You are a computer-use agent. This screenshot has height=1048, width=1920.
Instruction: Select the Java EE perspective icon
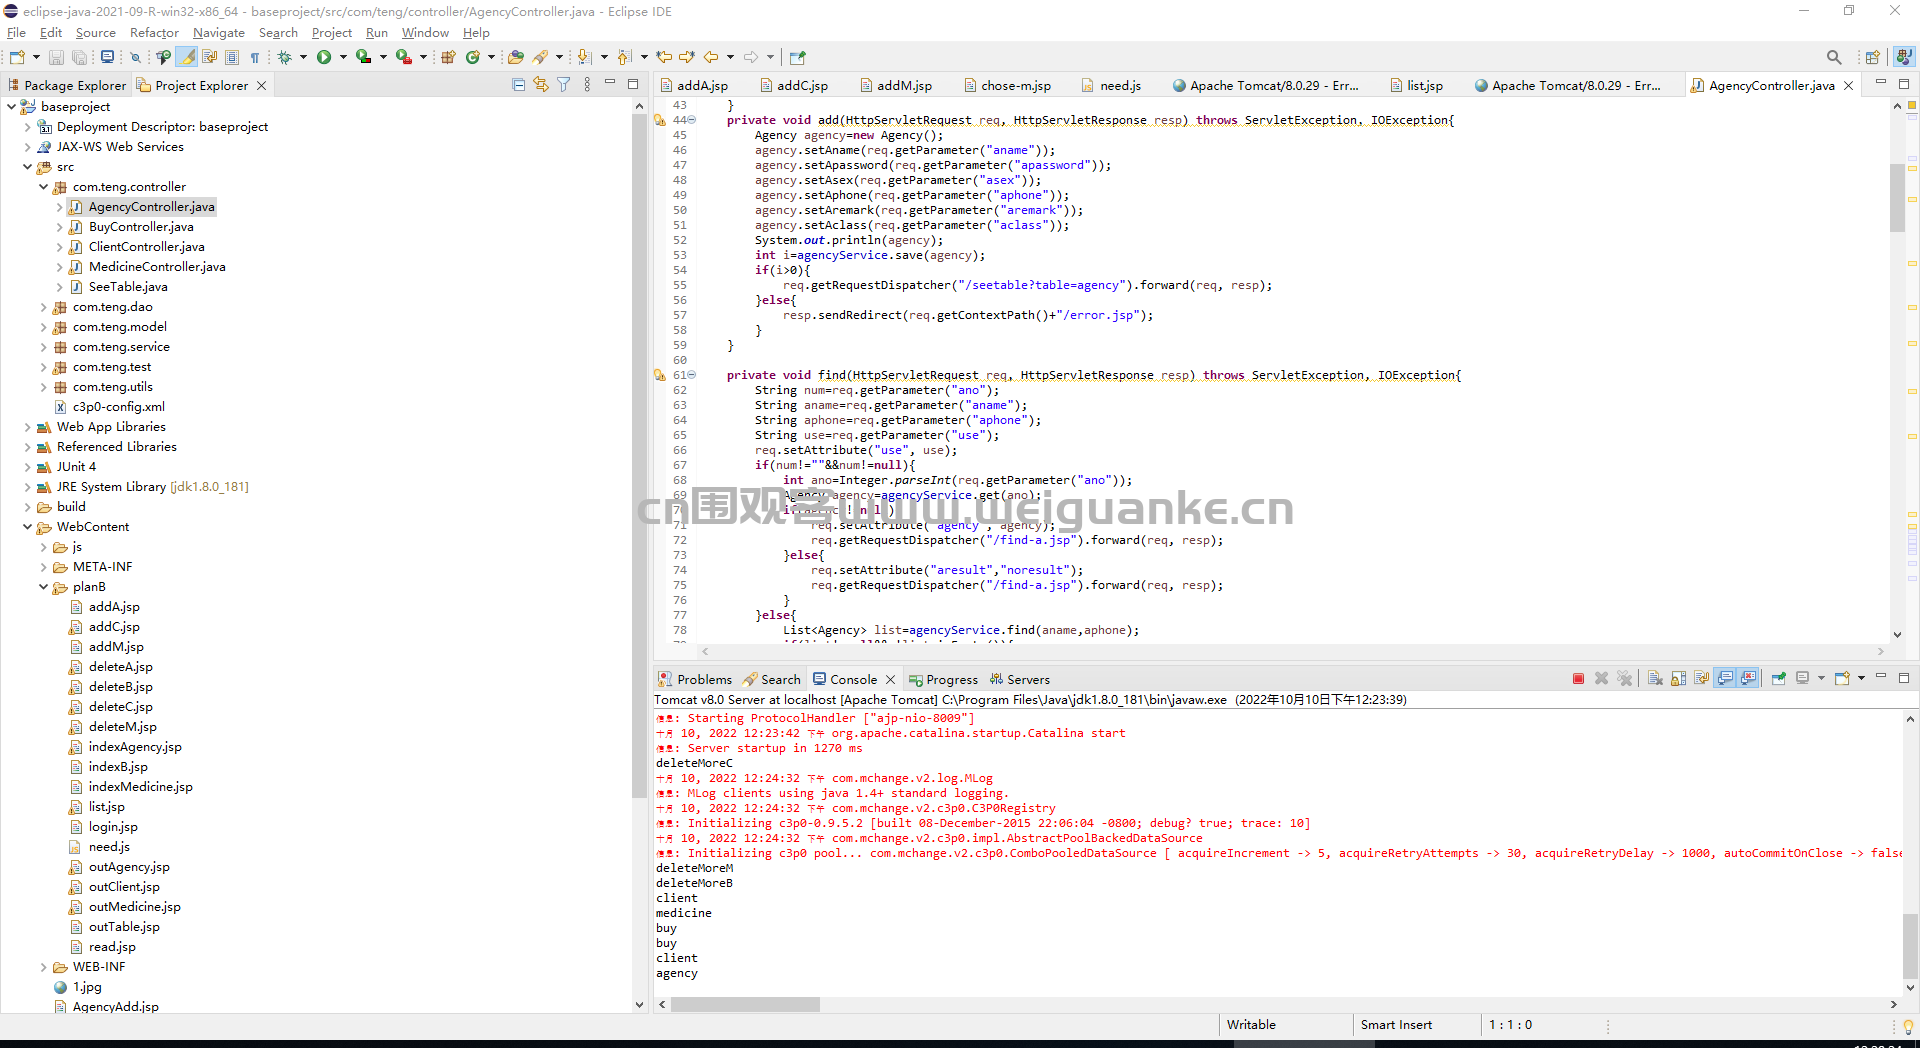[1905, 57]
